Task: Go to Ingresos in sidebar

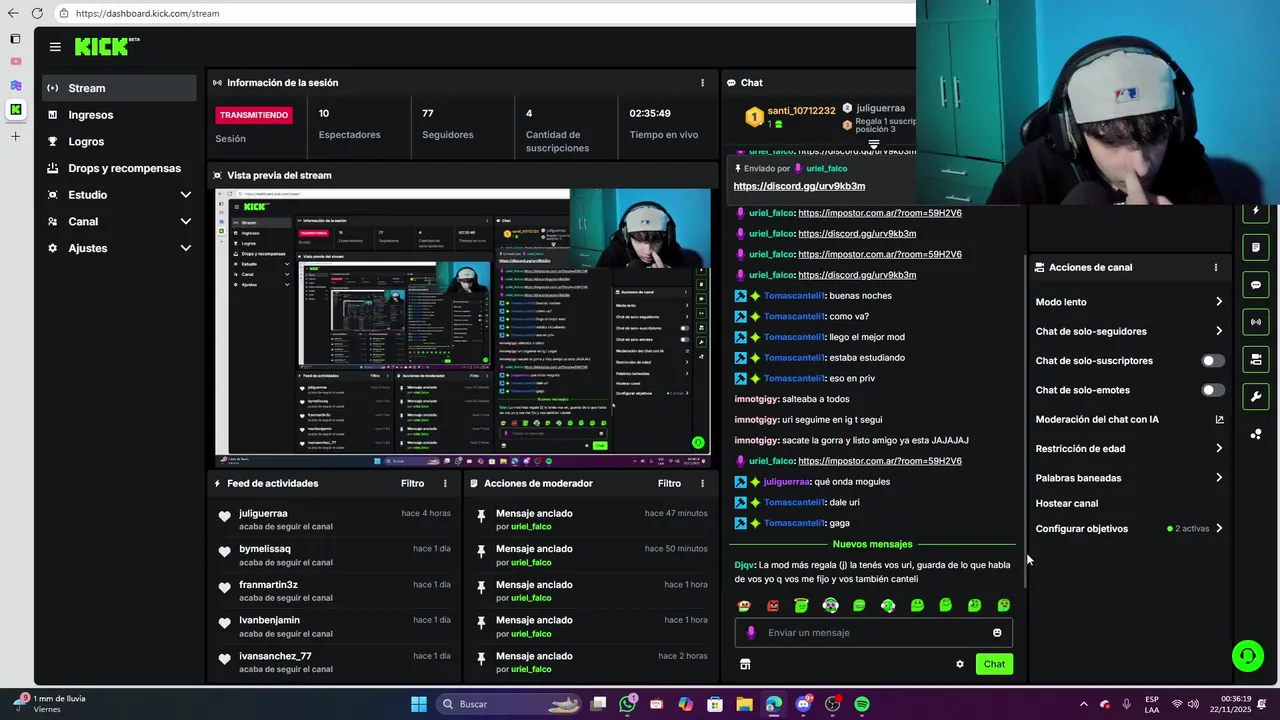Action: pos(119,115)
